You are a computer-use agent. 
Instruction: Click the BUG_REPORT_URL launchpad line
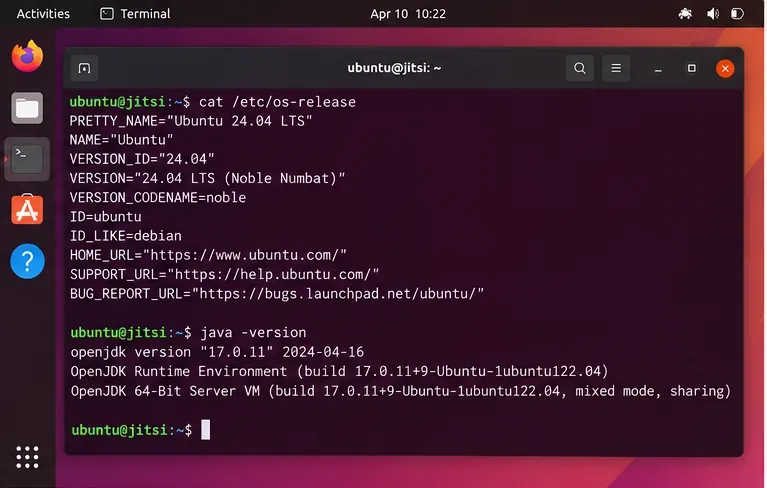pos(277,293)
